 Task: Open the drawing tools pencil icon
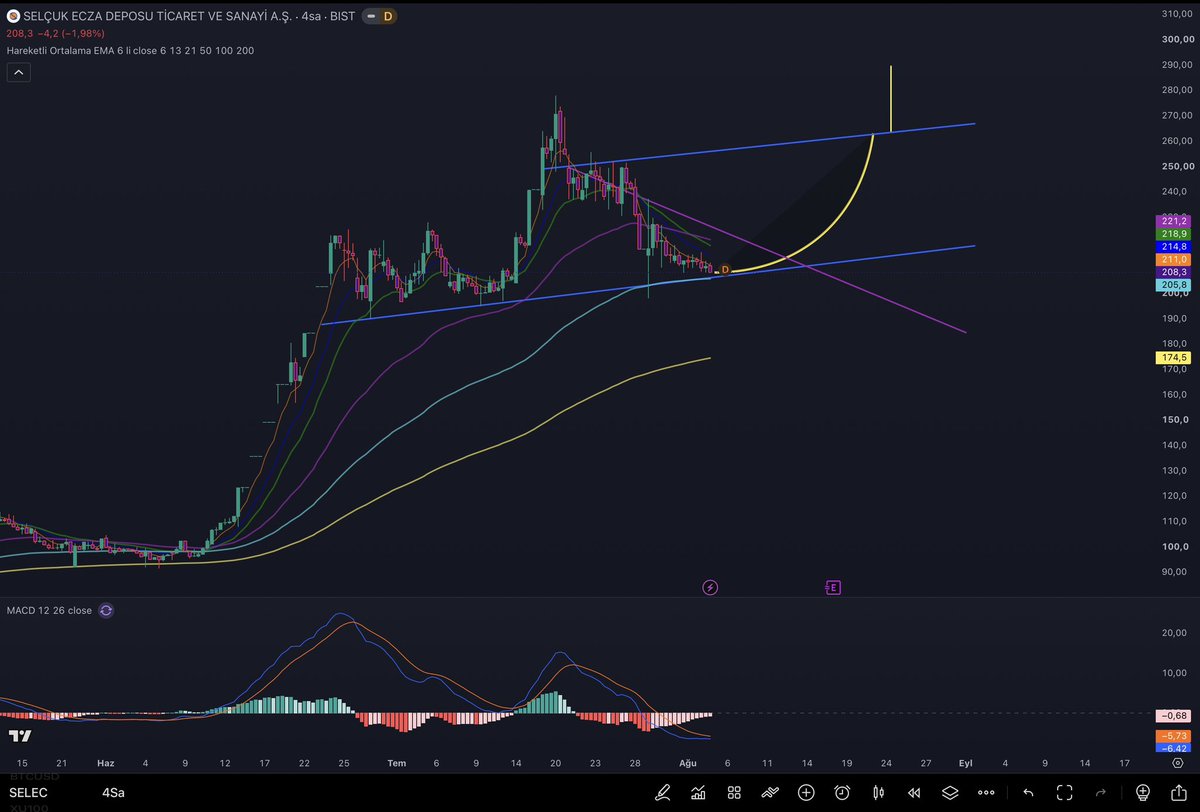pos(662,793)
